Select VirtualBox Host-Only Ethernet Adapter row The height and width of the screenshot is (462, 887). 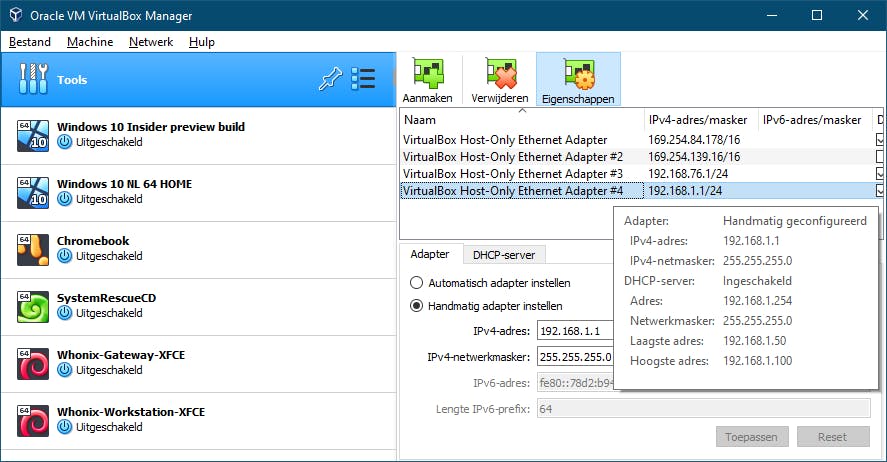[x=641, y=140]
